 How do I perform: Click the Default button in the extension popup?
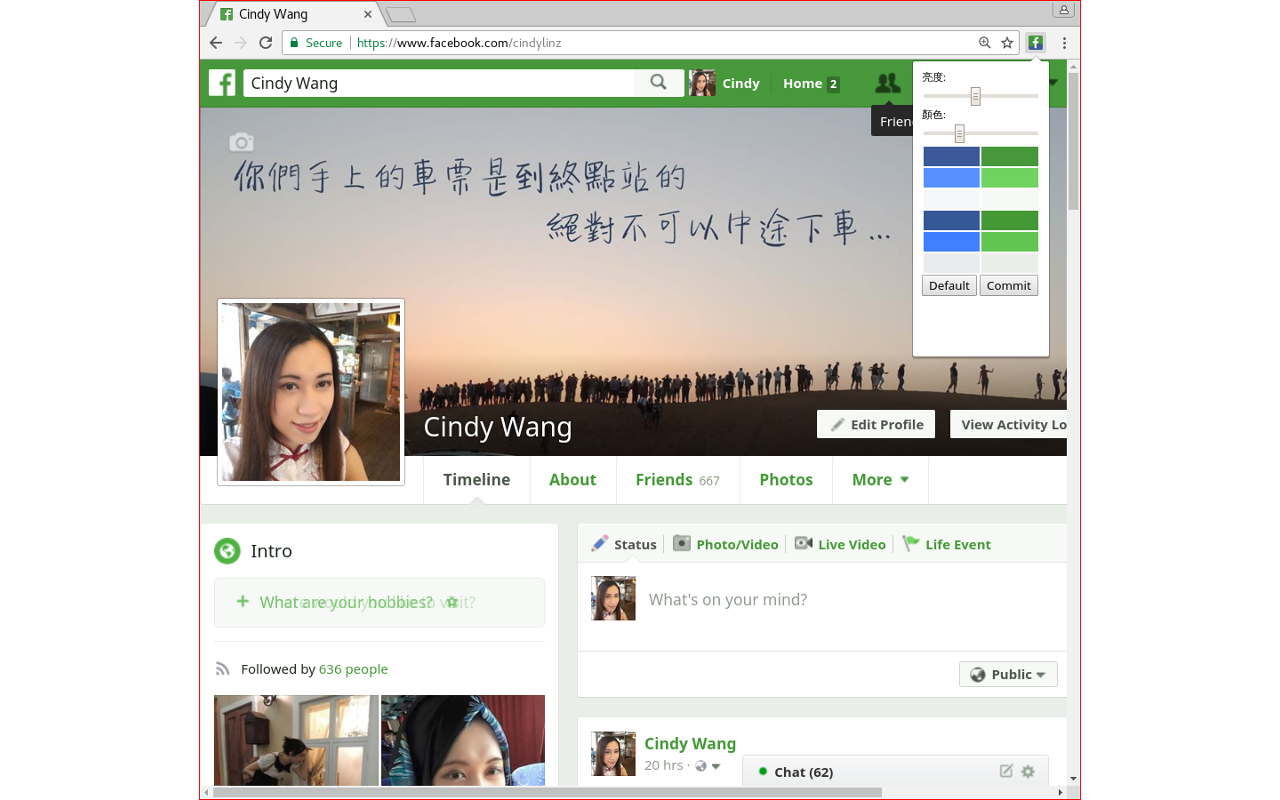949,286
